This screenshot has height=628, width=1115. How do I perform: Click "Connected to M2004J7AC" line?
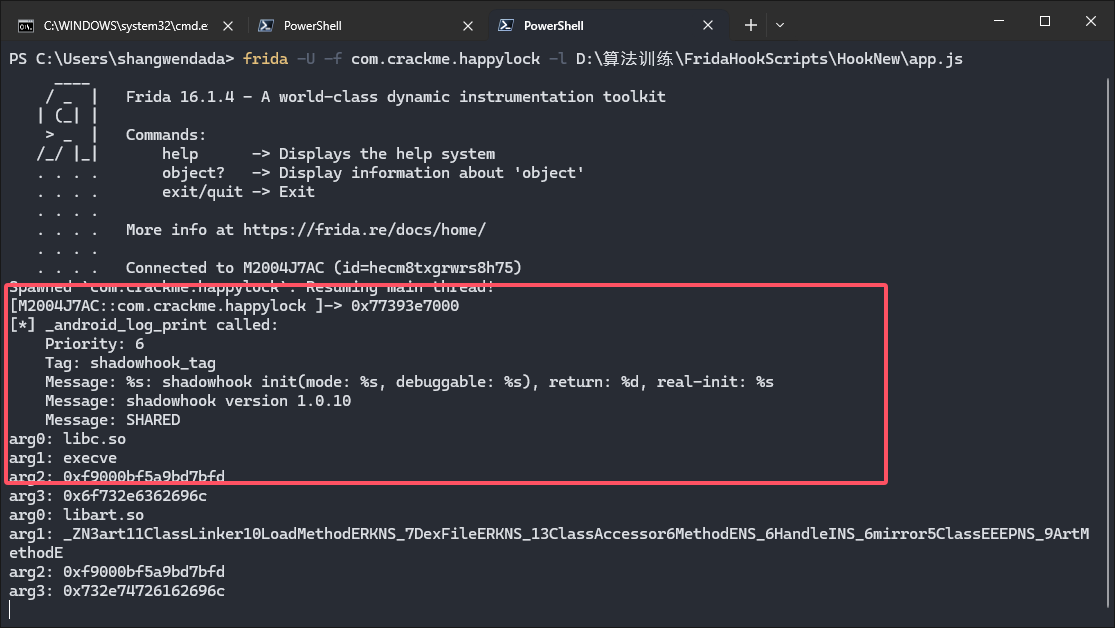coord(324,268)
